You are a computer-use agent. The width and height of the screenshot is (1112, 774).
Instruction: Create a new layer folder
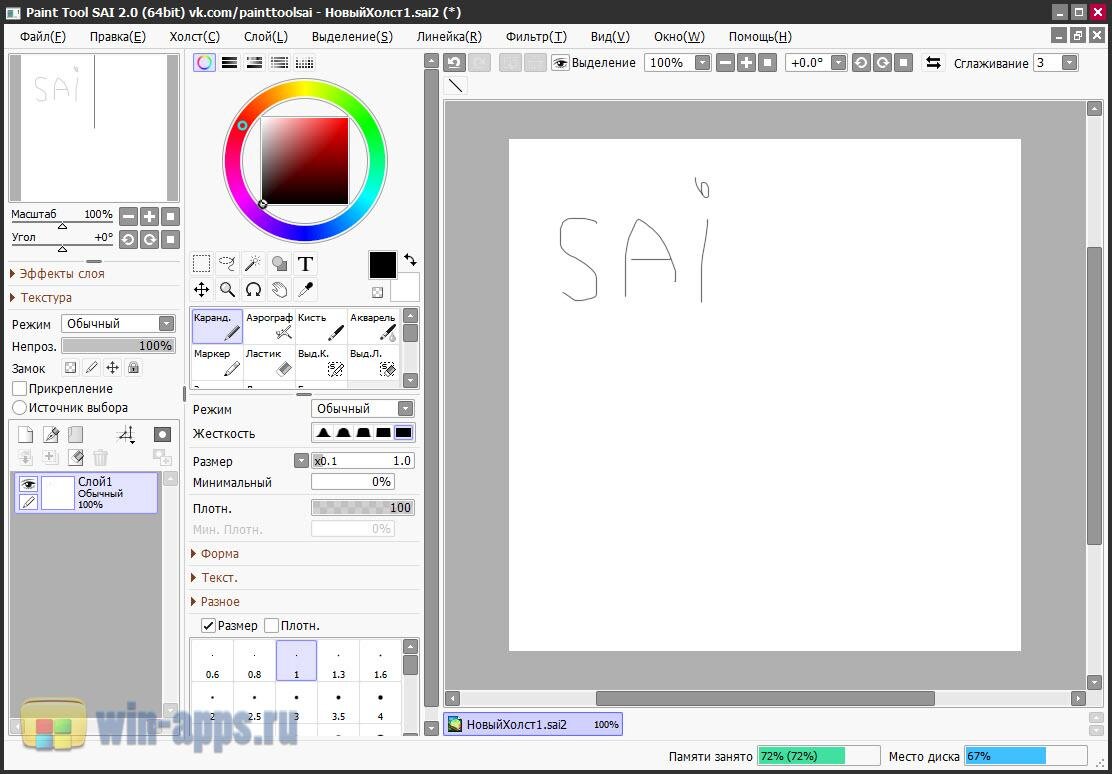click(75, 434)
